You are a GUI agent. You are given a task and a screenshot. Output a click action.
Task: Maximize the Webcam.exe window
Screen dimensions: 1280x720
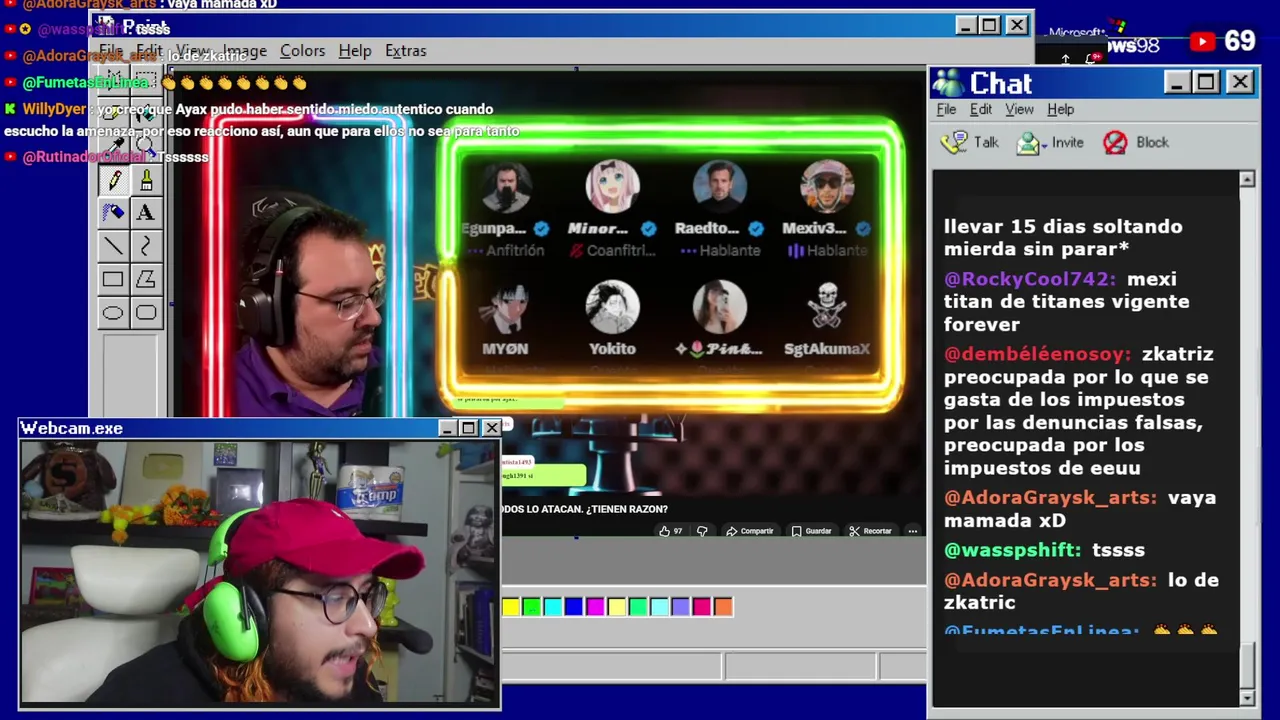click(468, 428)
